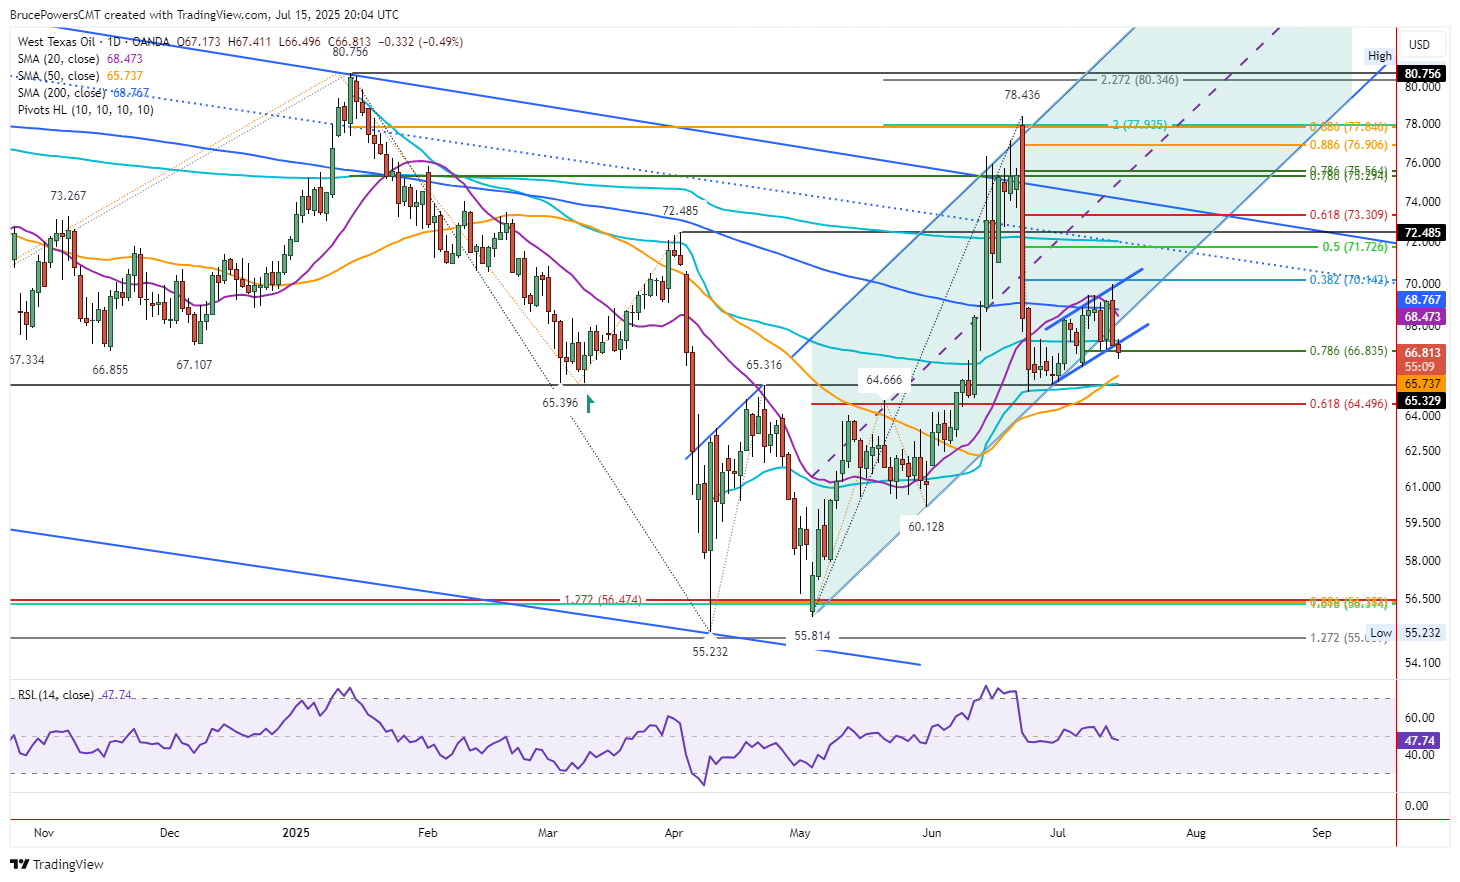Click the 55.232 low price tag on axis

pyautogui.click(x=1423, y=633)
